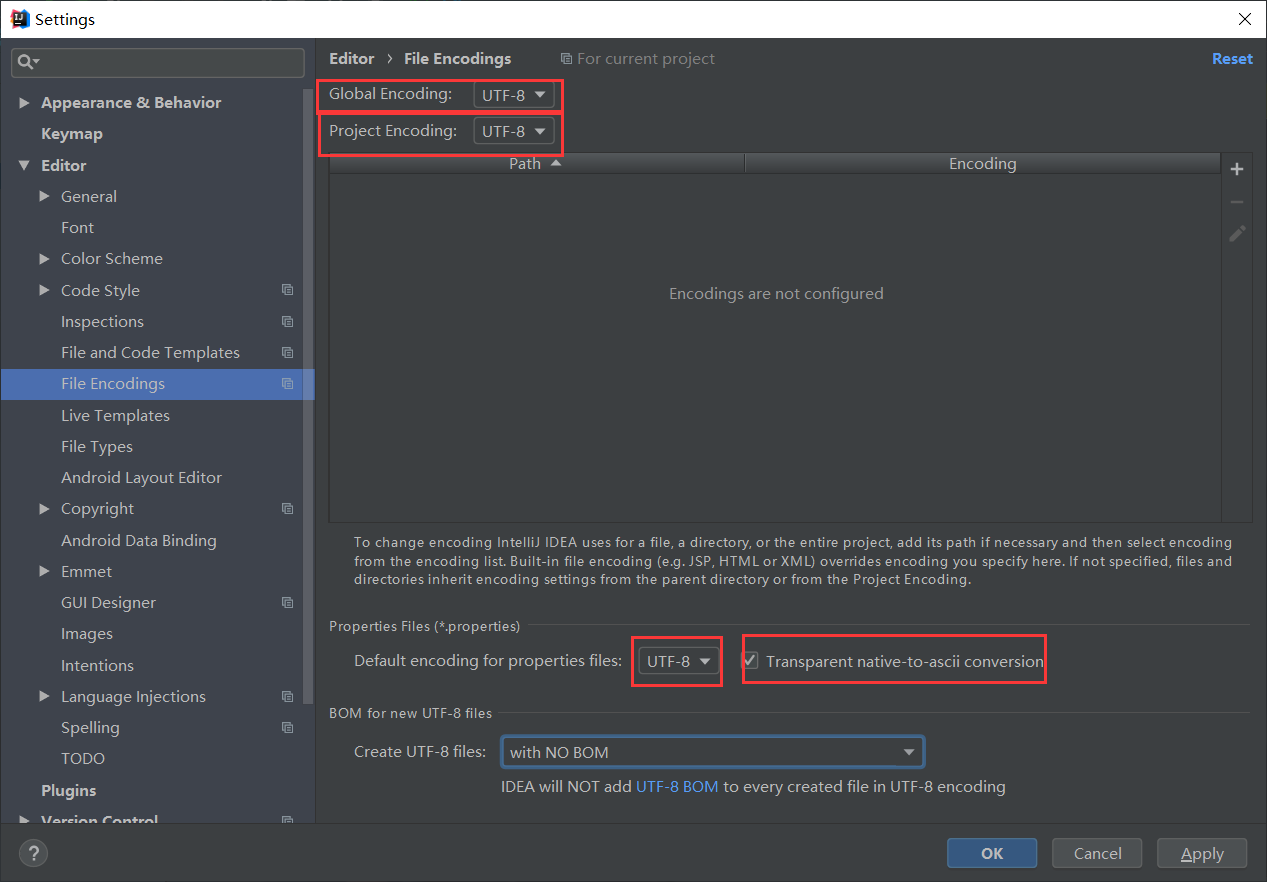Viewport: 1267px width, 882px height.
Task: Expand the Language Injections node
Action: point(44,696)
